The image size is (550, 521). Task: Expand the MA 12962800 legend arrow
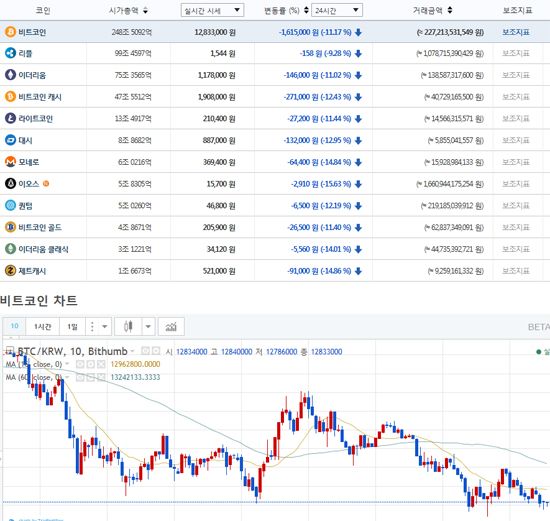point(67,364)
